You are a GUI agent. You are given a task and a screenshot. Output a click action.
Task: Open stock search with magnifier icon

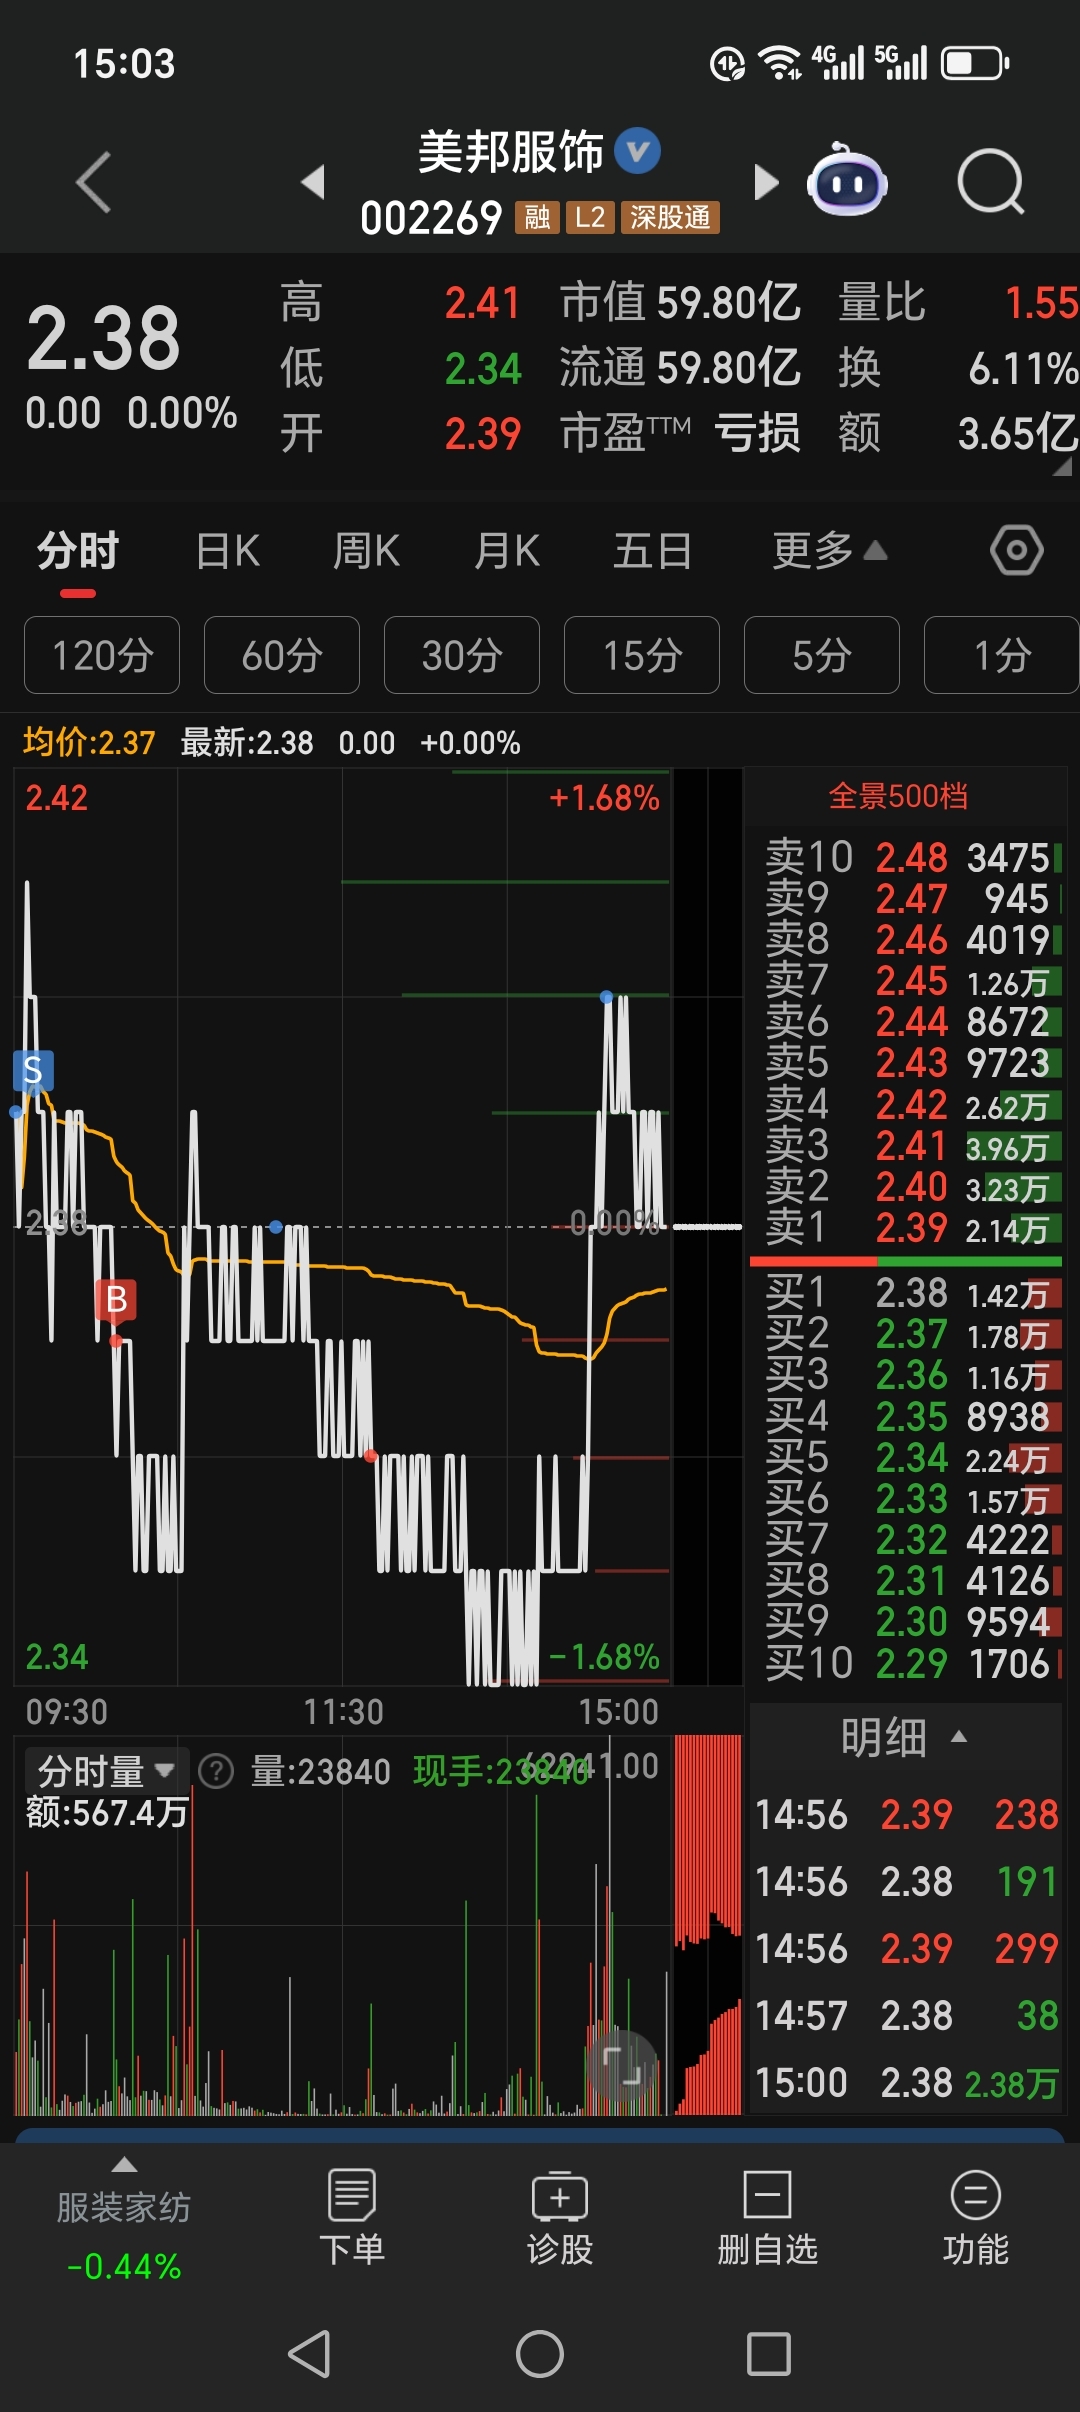click(991, 182)
